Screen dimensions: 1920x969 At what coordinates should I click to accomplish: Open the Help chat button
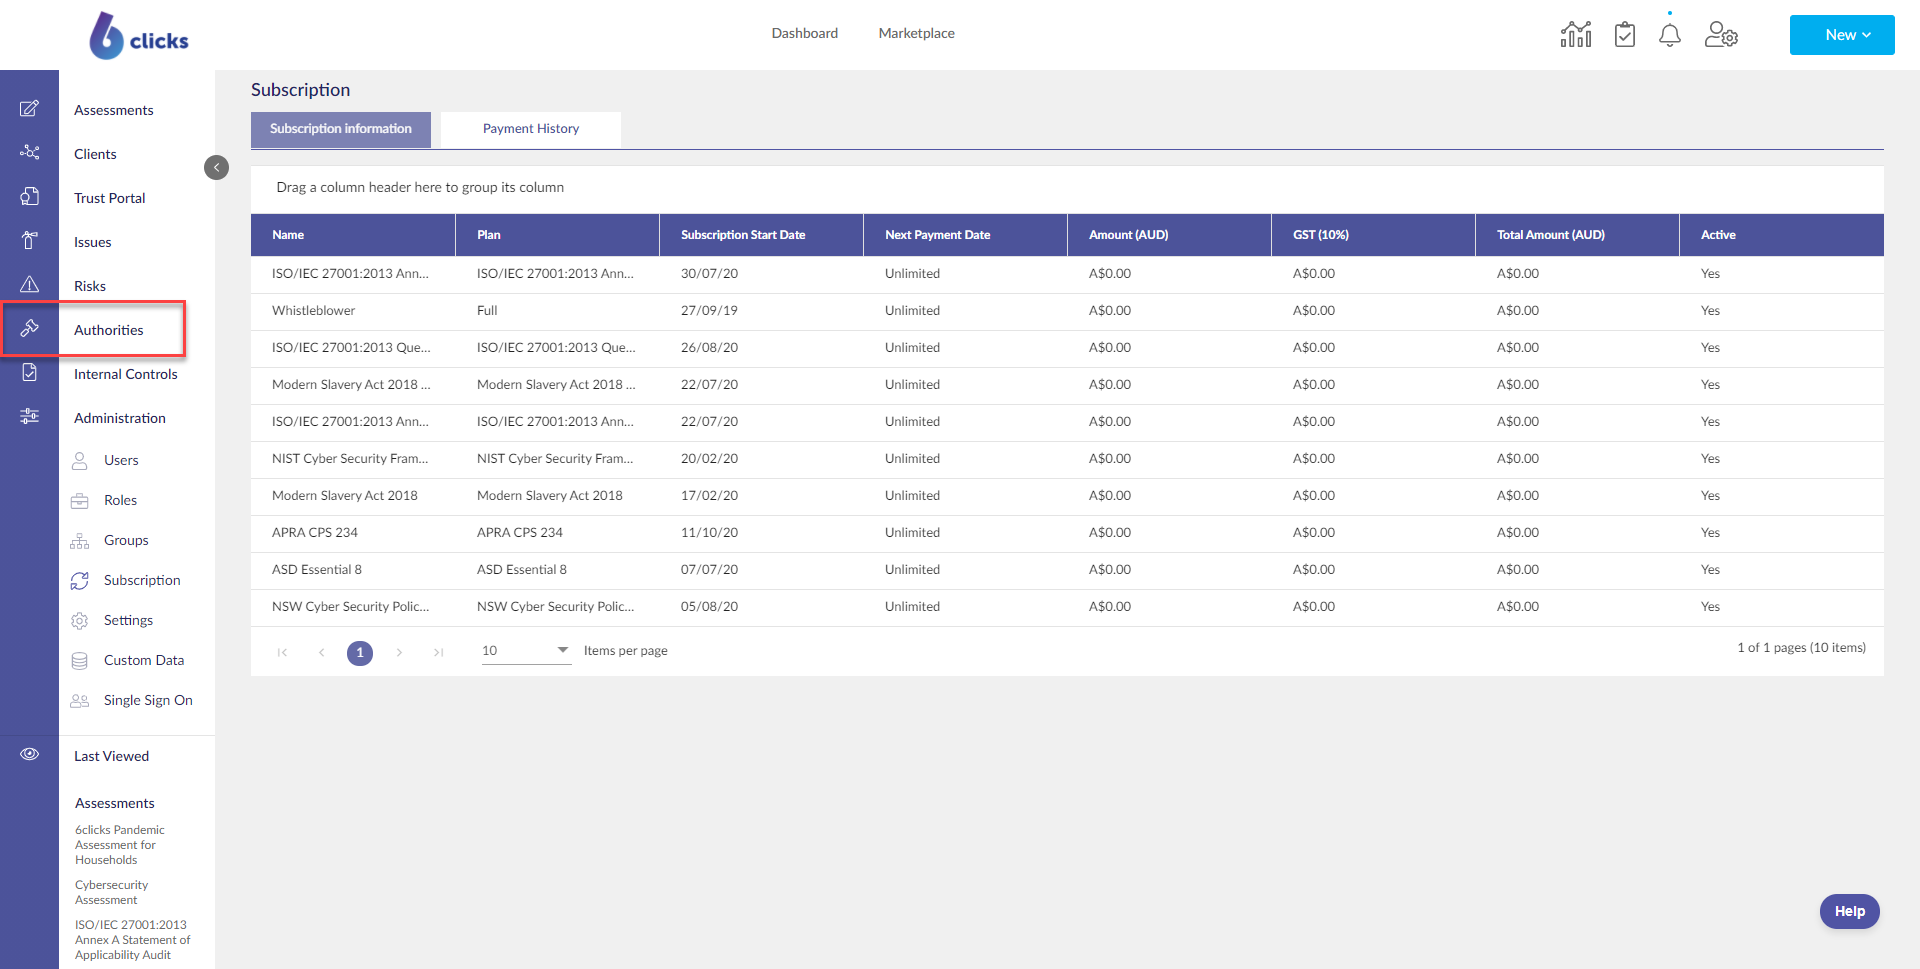tap(1850, 911)
